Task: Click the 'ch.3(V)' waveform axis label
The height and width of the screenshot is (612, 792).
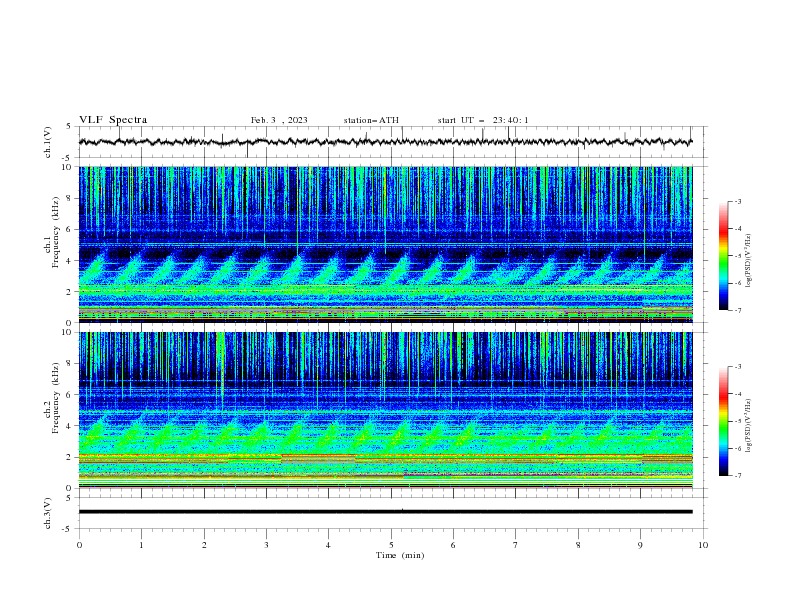Action: (48, 513)
